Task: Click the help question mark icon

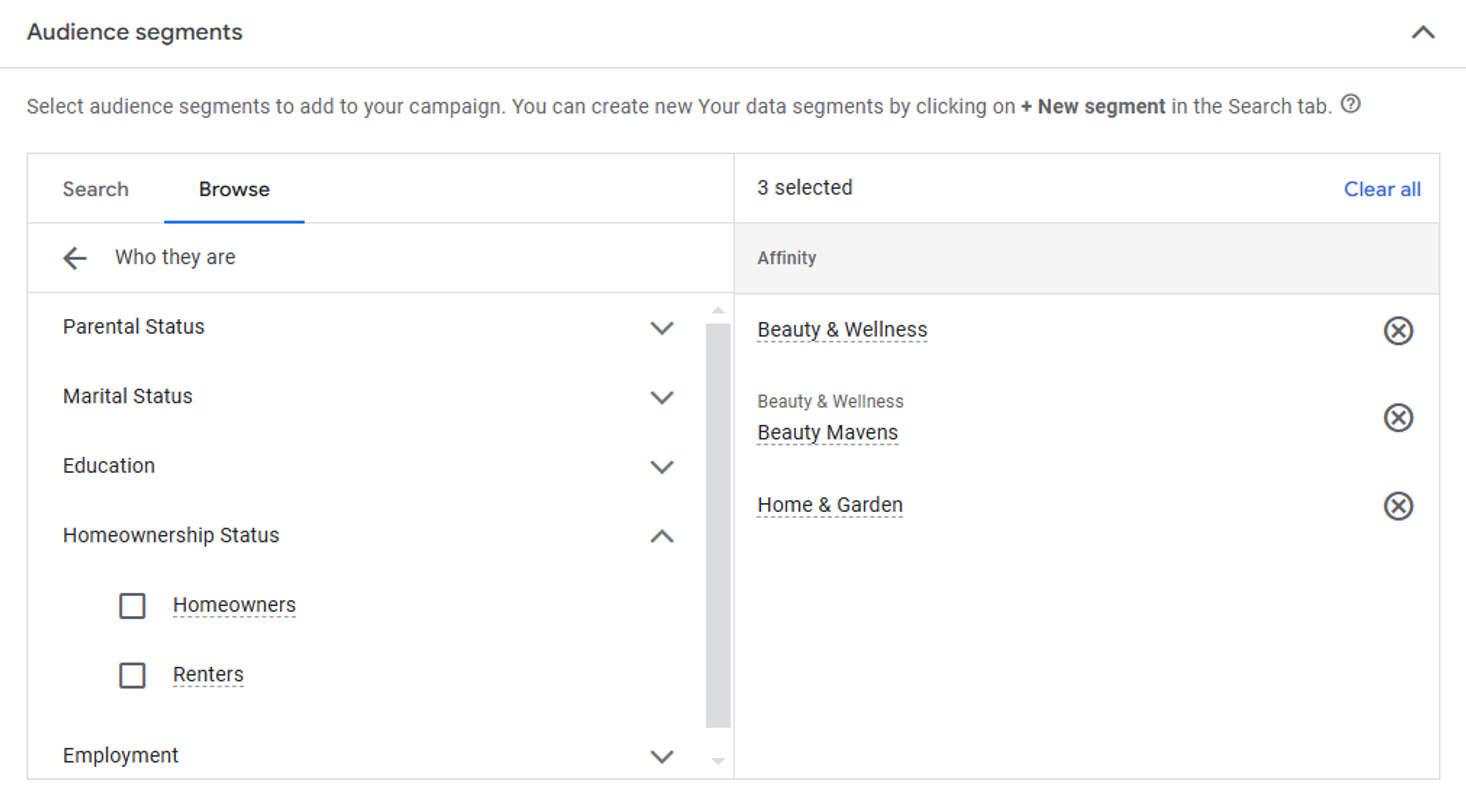Action: pos(1350,104)
